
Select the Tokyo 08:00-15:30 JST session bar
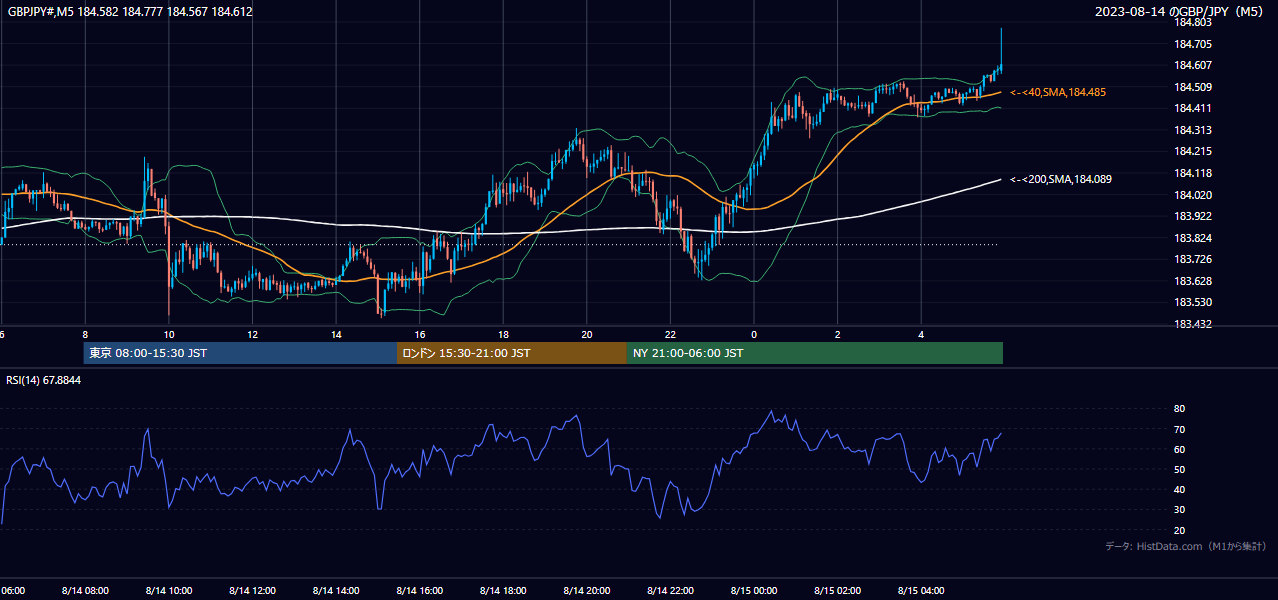click(240, 353)
